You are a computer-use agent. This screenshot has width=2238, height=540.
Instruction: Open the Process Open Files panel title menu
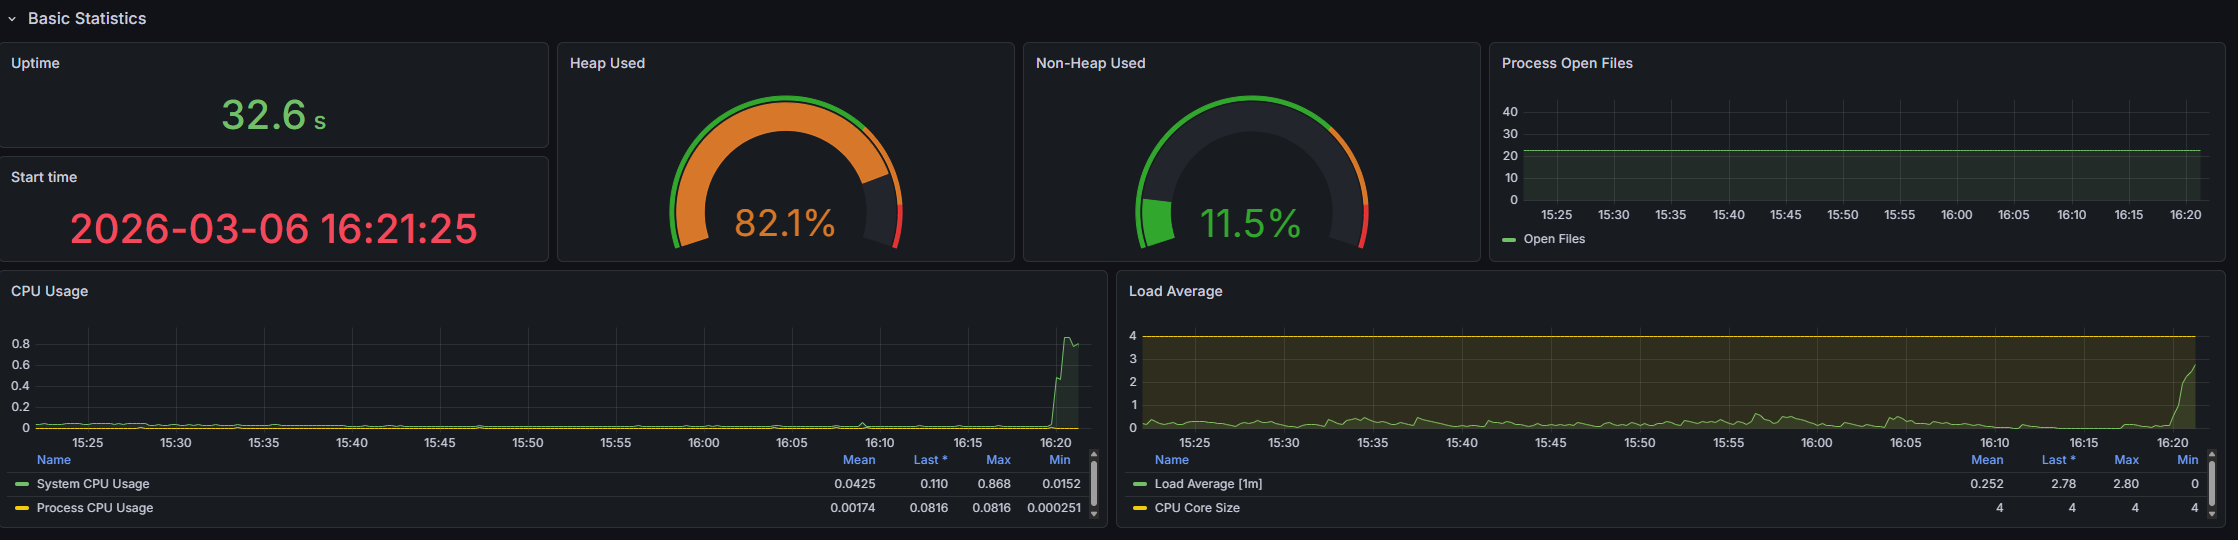click(x=1567, y=63)
